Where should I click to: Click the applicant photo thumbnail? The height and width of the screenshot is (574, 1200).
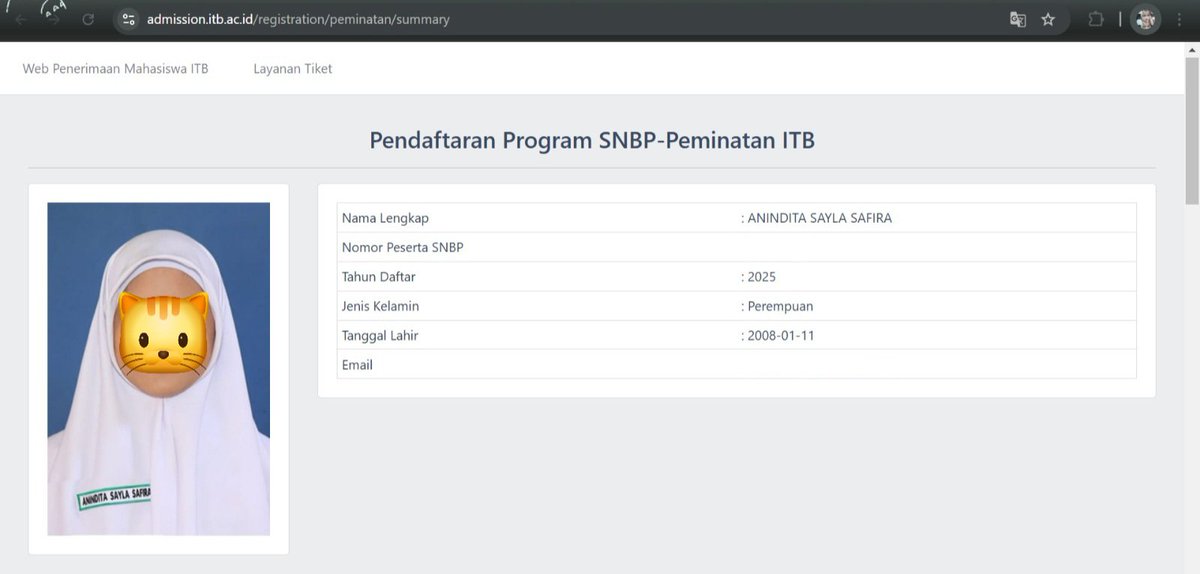click(159, 369)
